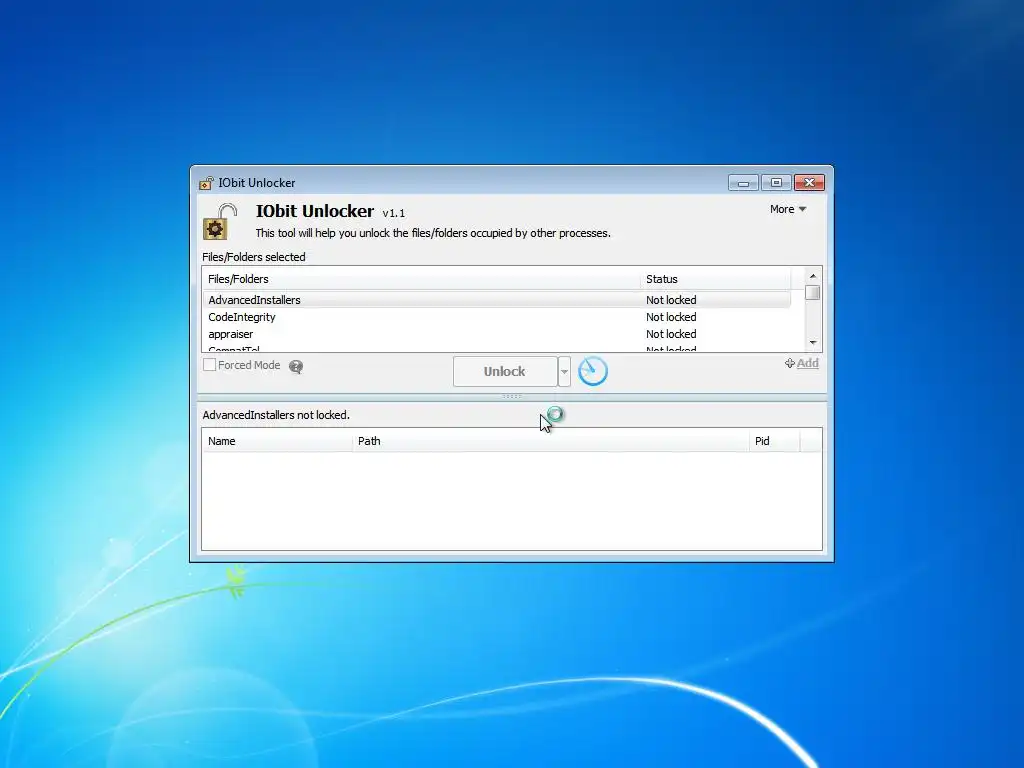Open the More menu
1024x768 pixels.
click(x=788, y=209)
